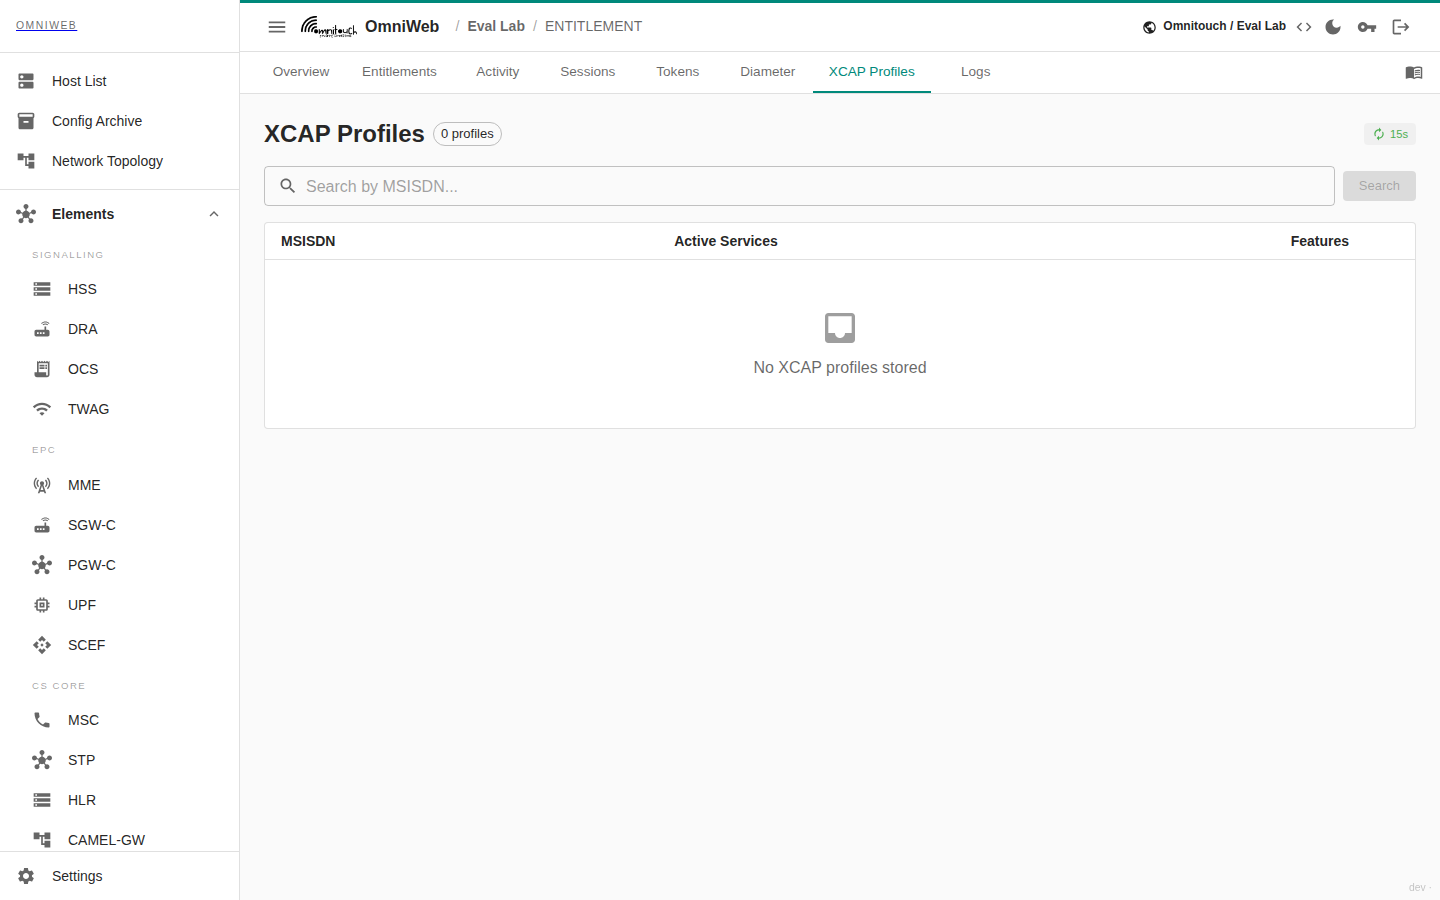Open the Omnitouch / Eval Lab selector
1440x900 pixels.
coord(1214,26)
